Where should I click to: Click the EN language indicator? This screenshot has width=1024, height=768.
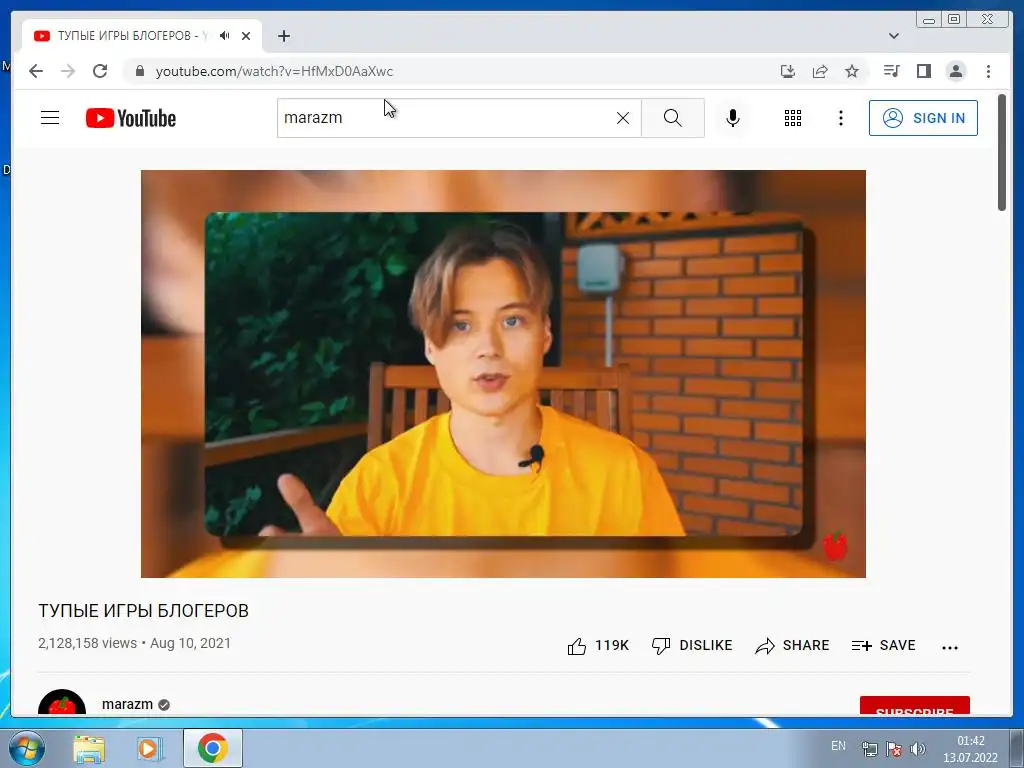pos(839,746)
